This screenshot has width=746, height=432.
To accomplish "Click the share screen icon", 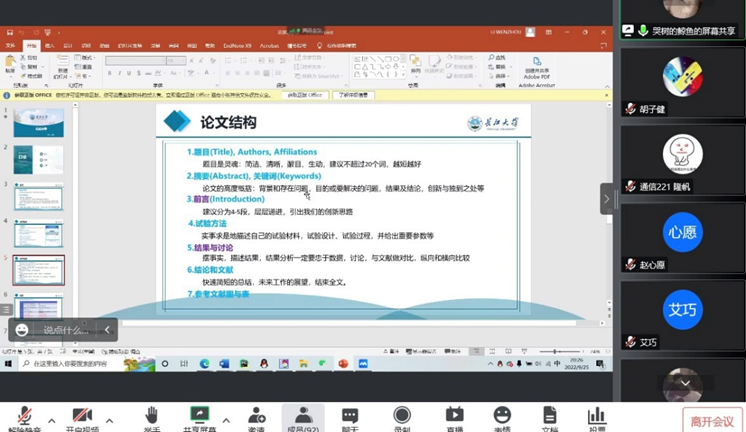I will click(200, 417).
